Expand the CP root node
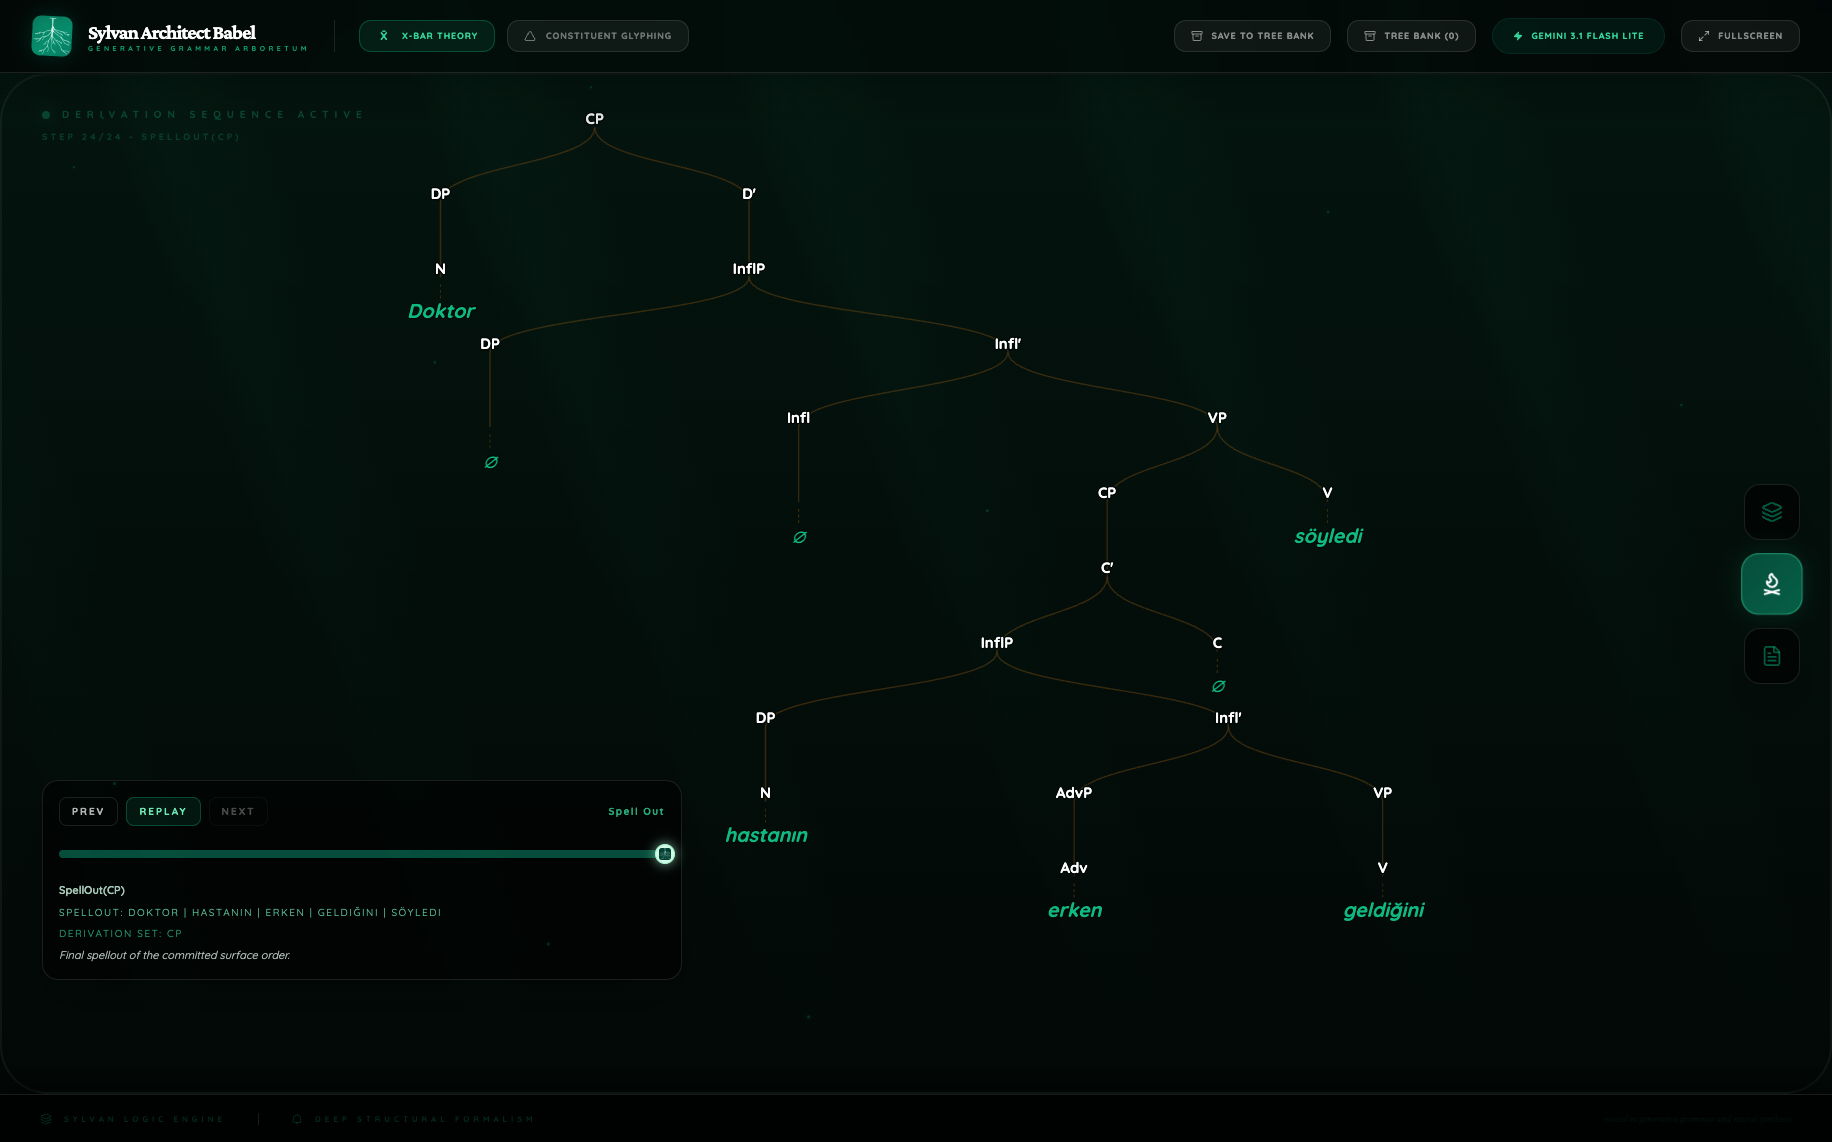 click(x=594, y=118)
